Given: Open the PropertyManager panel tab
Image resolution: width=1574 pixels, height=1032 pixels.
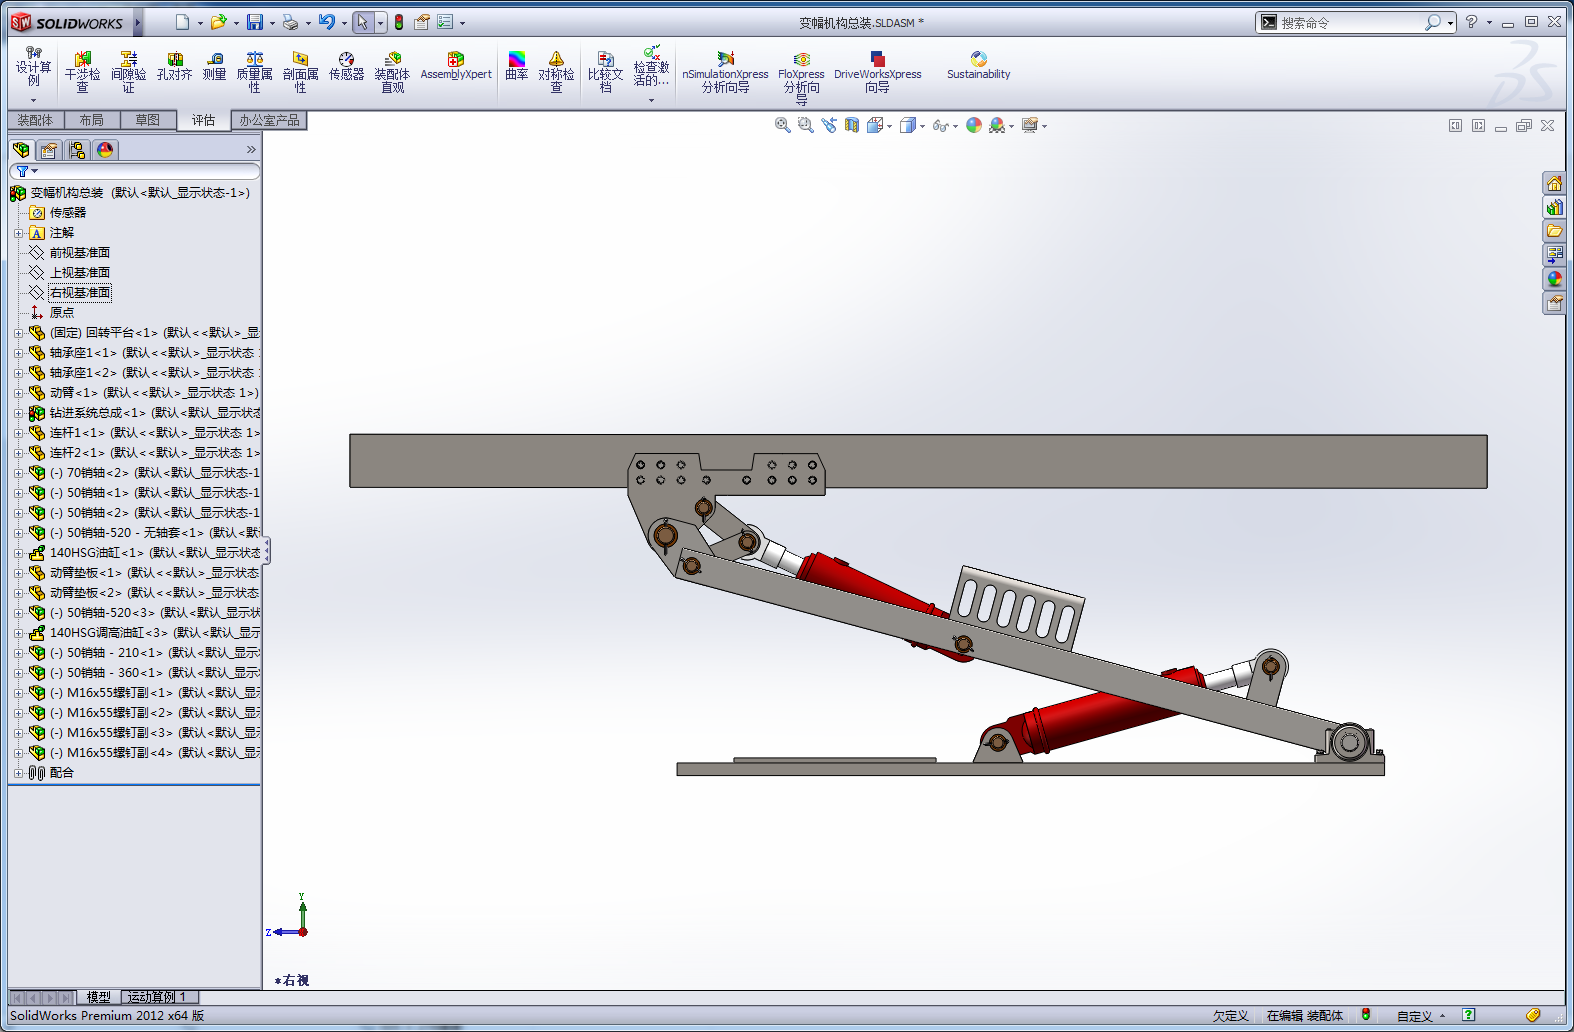Looking at the screenshot, I should tap(49, 150).
